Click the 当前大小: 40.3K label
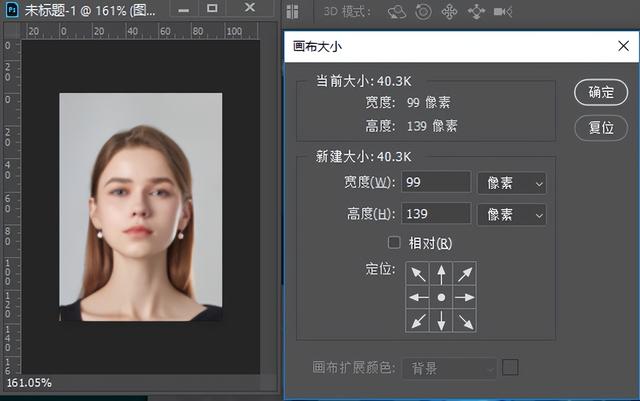 point(364,81)
